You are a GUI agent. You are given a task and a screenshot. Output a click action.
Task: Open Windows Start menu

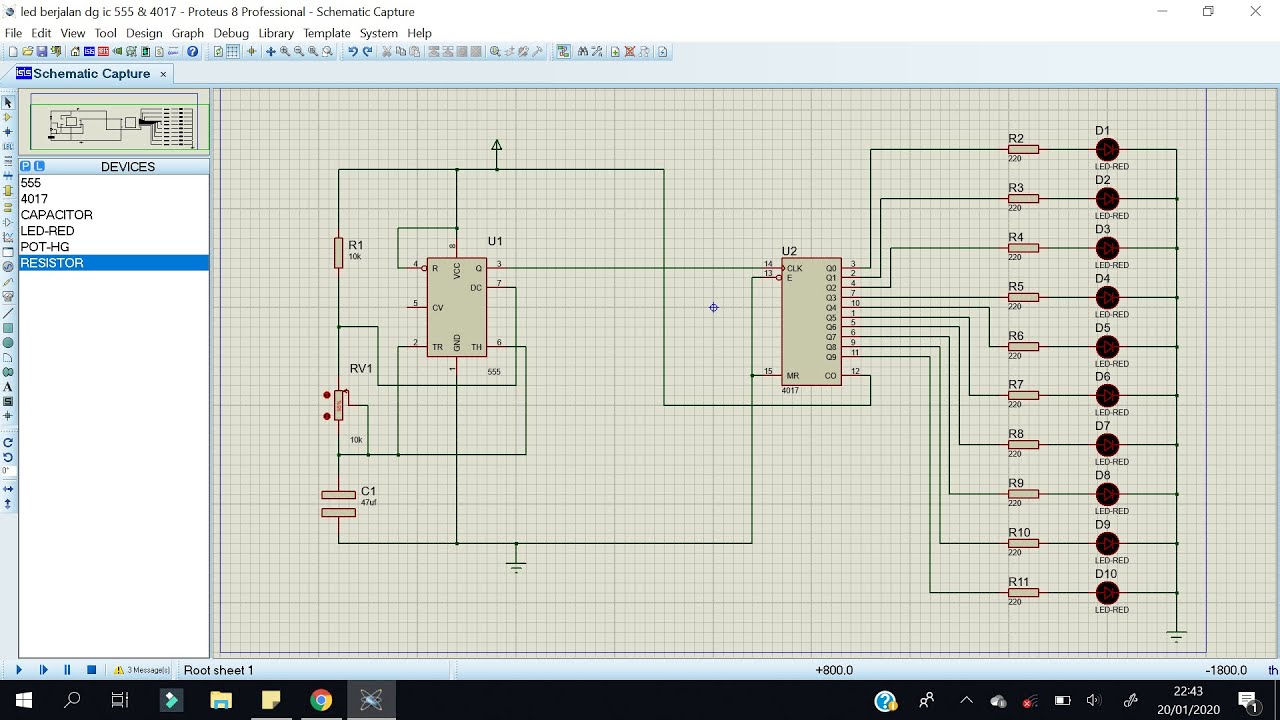pyautogui.click(x=24, y=700)
